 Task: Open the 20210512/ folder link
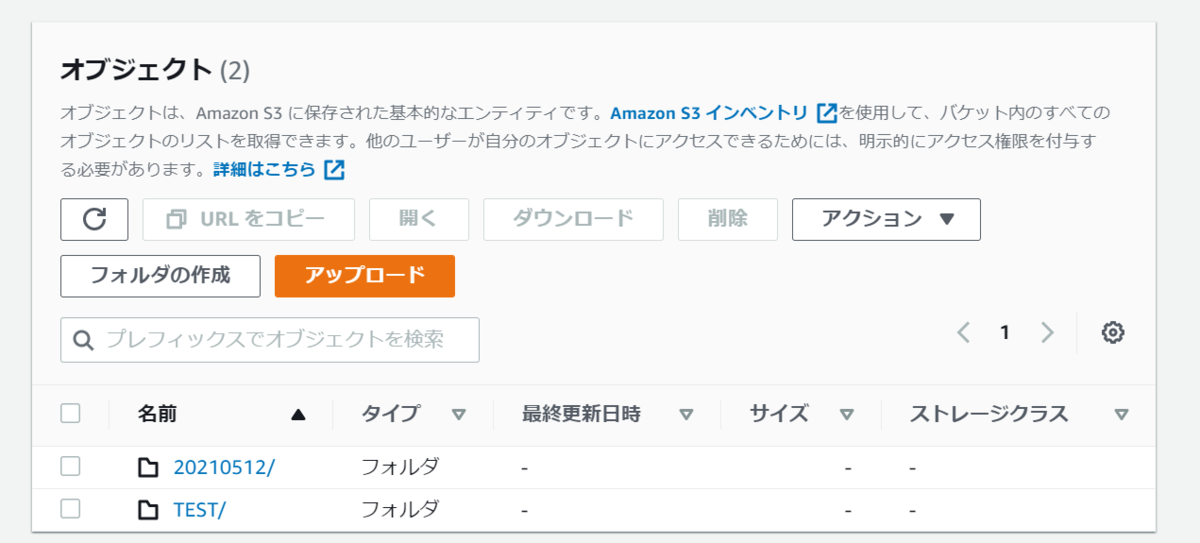tap(223, 467)
